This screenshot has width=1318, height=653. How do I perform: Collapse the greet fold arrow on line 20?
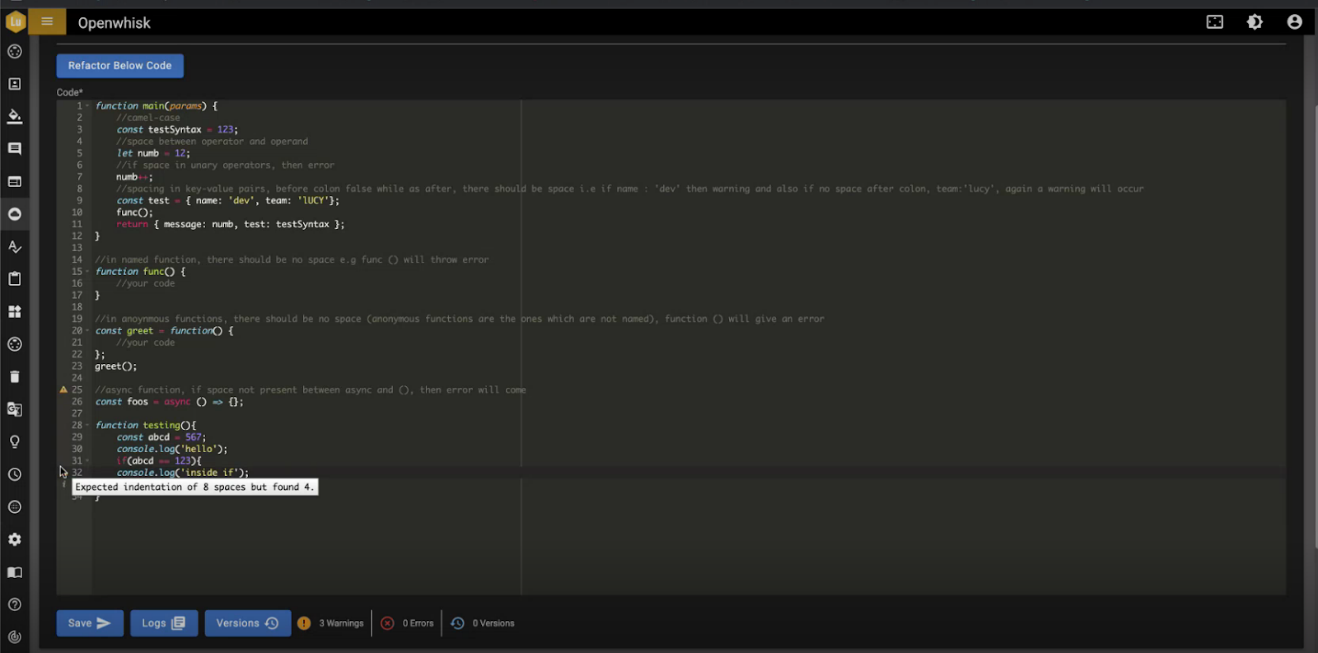pyautogui.click(x=88, y=331)
